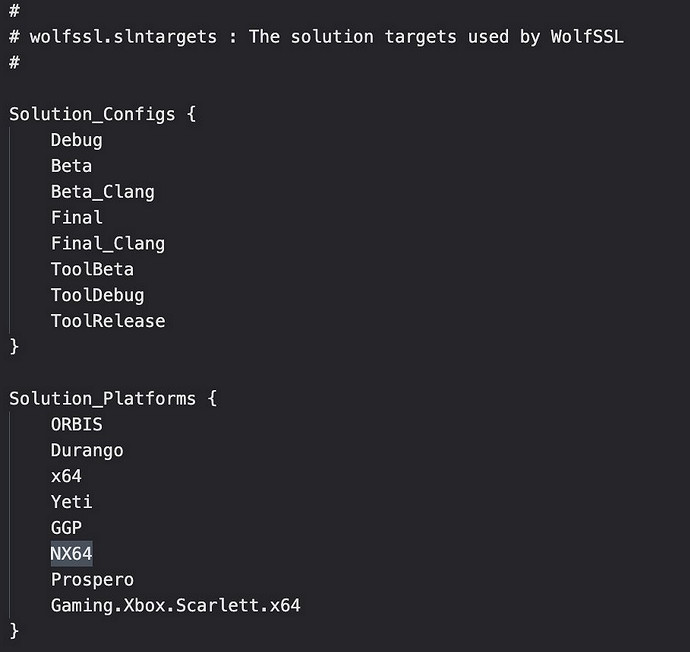
Task: Click the Solution_Platforms block header
Action: tap(102, 399)
